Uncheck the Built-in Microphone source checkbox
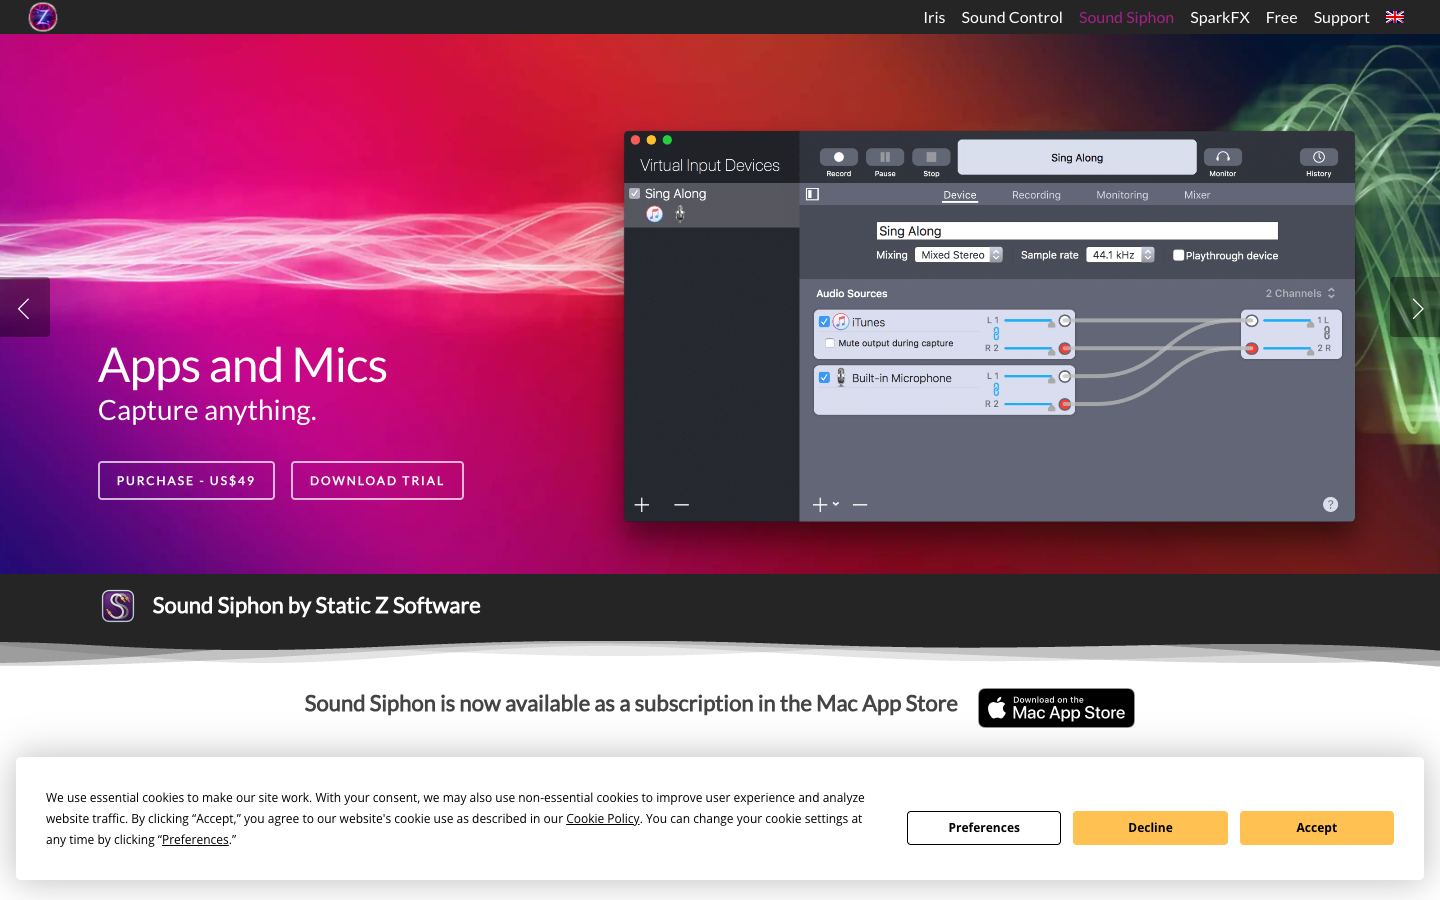 click(824, 377)
